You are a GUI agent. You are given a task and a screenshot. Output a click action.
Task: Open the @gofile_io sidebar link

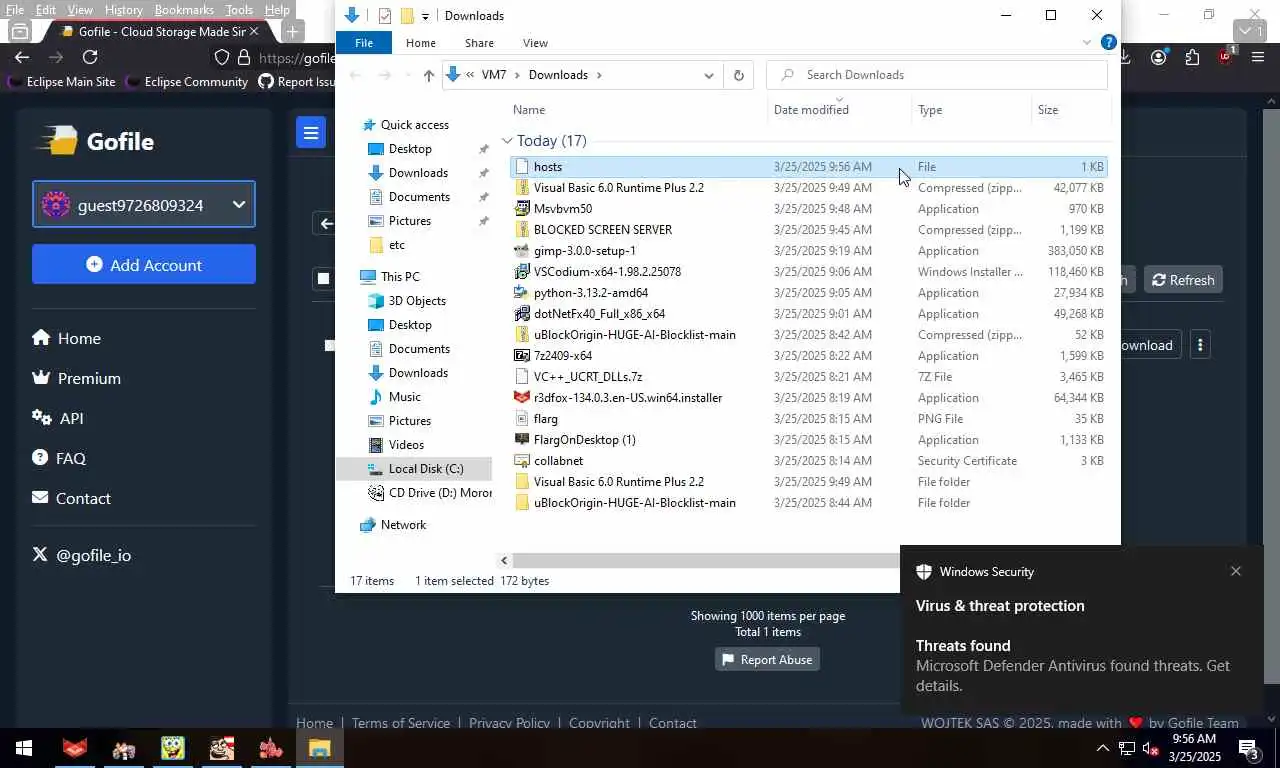pyautogui.click(x=81, y=555)
